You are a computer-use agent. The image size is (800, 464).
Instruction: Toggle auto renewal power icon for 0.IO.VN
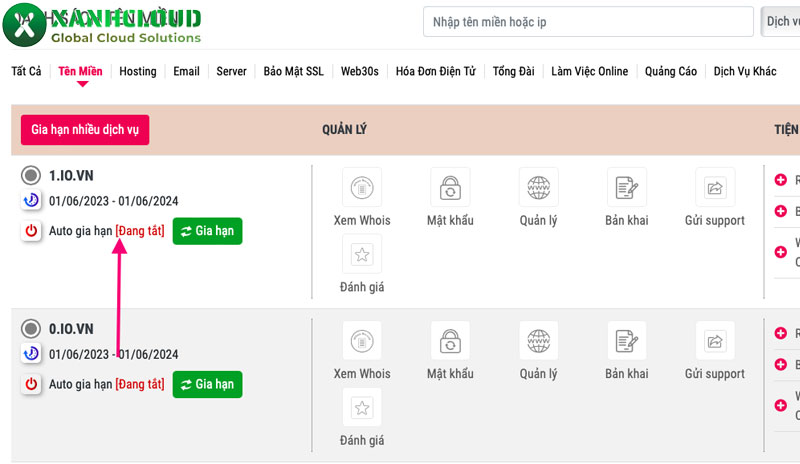31,384
